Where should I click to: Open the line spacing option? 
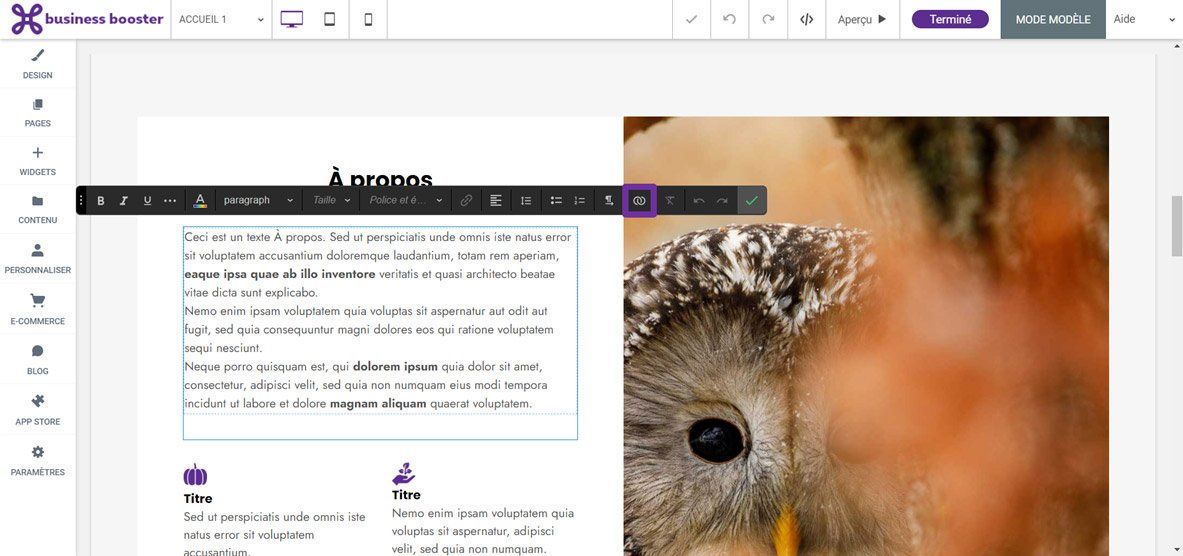(527, 201)
